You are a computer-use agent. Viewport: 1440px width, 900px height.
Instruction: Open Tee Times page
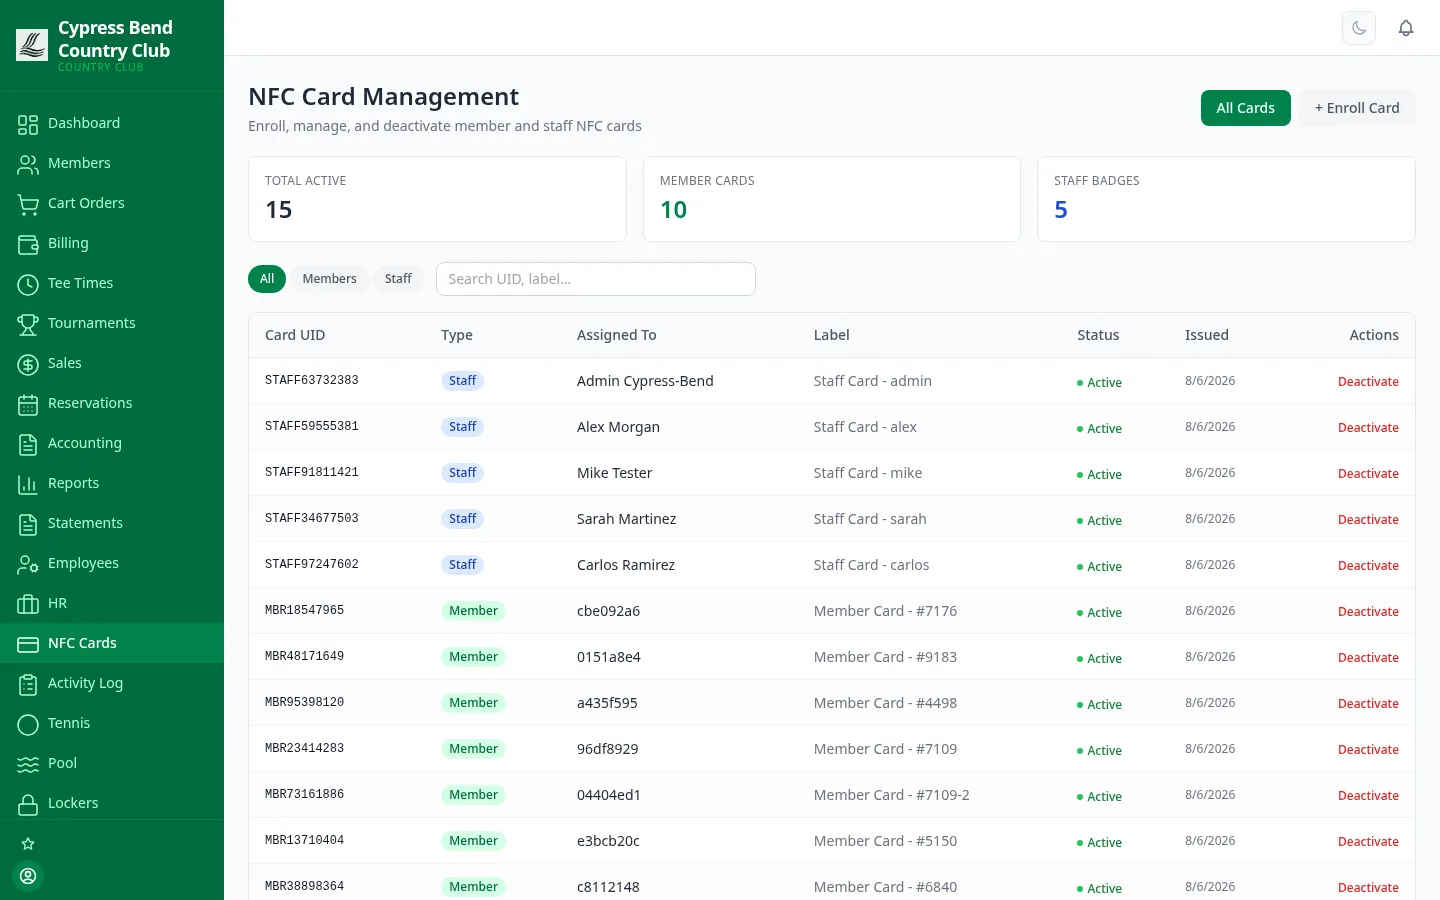coord(112,283)
